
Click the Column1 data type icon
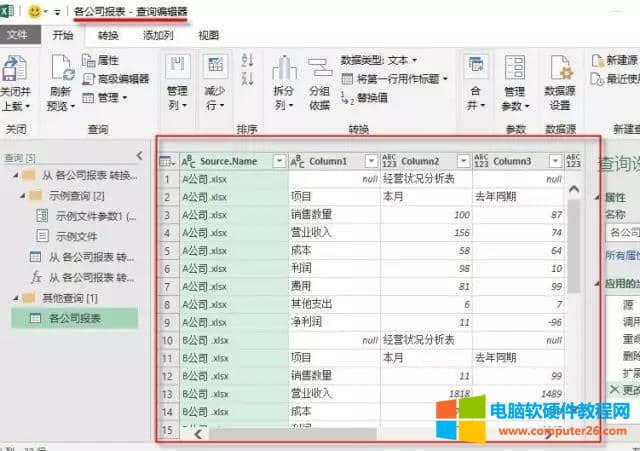[x=297, y=162]
